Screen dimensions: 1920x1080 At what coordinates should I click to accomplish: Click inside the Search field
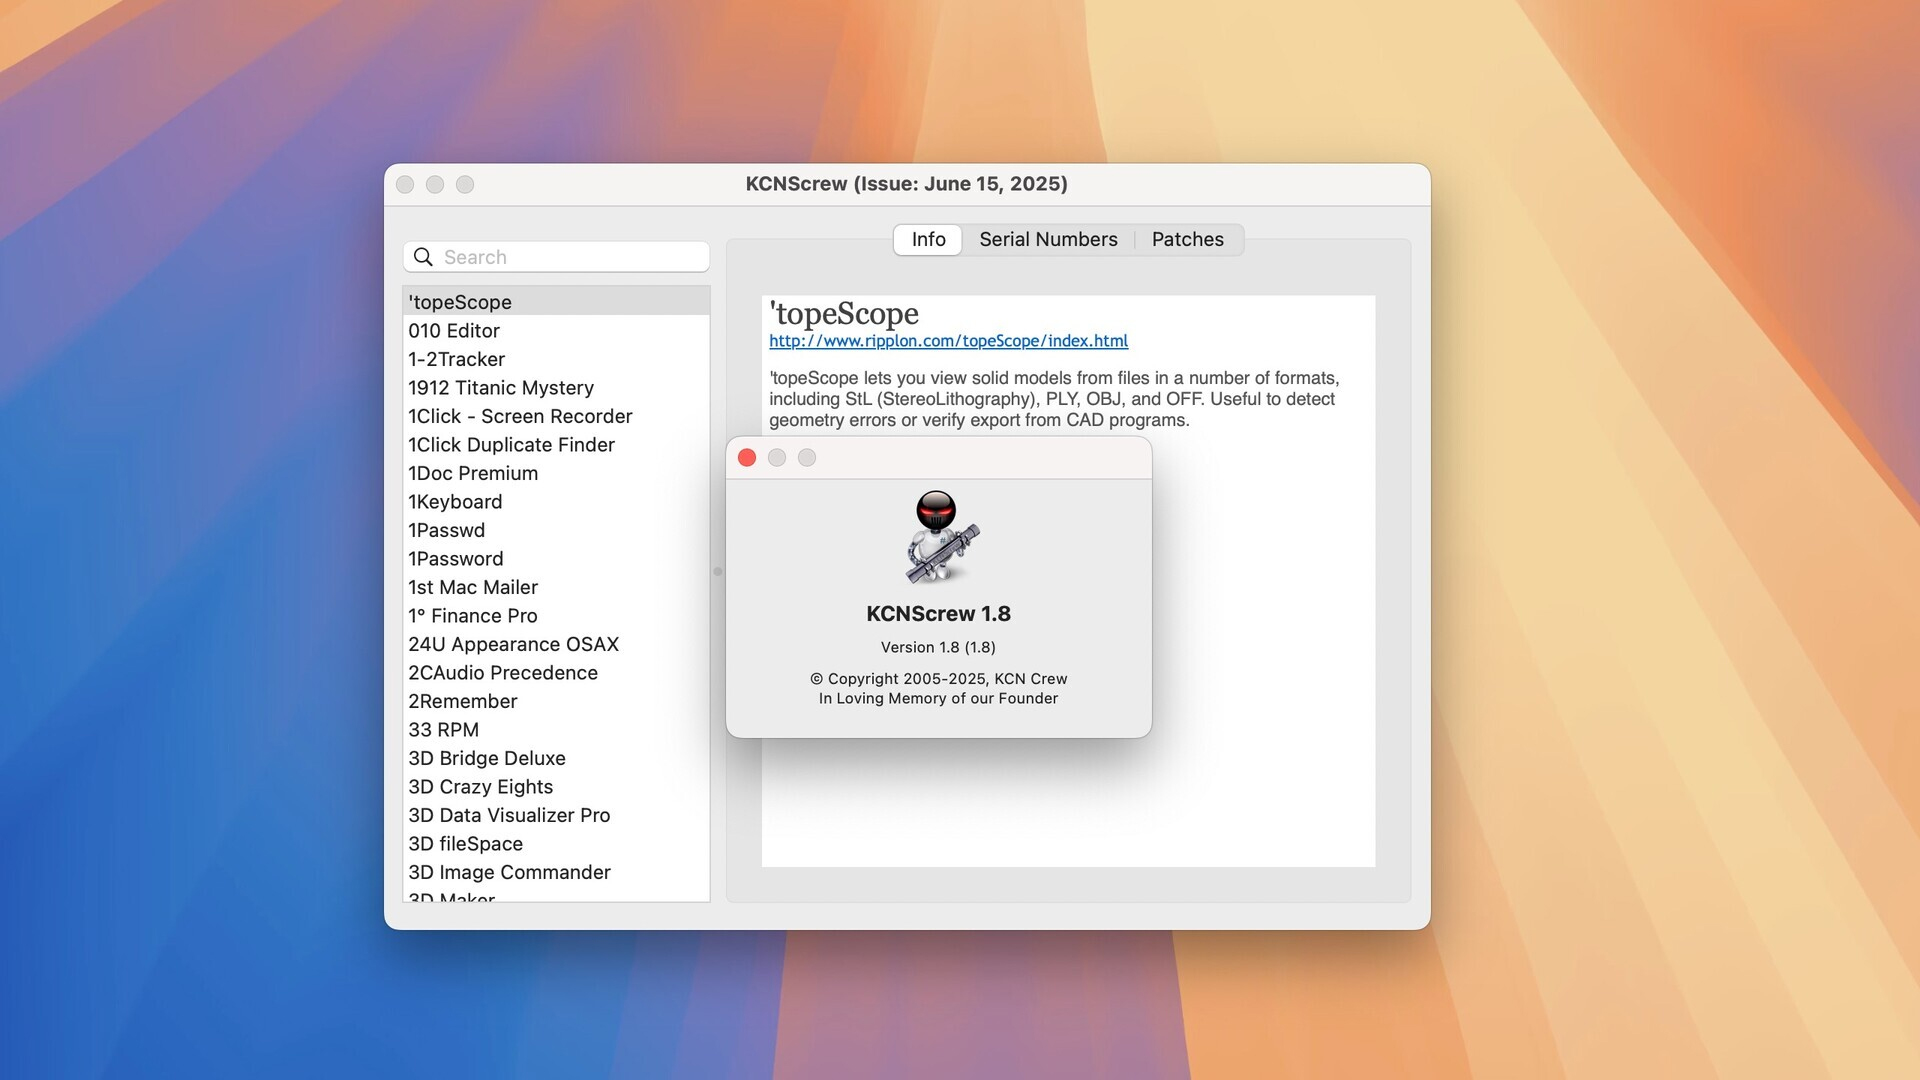point(560,257)
